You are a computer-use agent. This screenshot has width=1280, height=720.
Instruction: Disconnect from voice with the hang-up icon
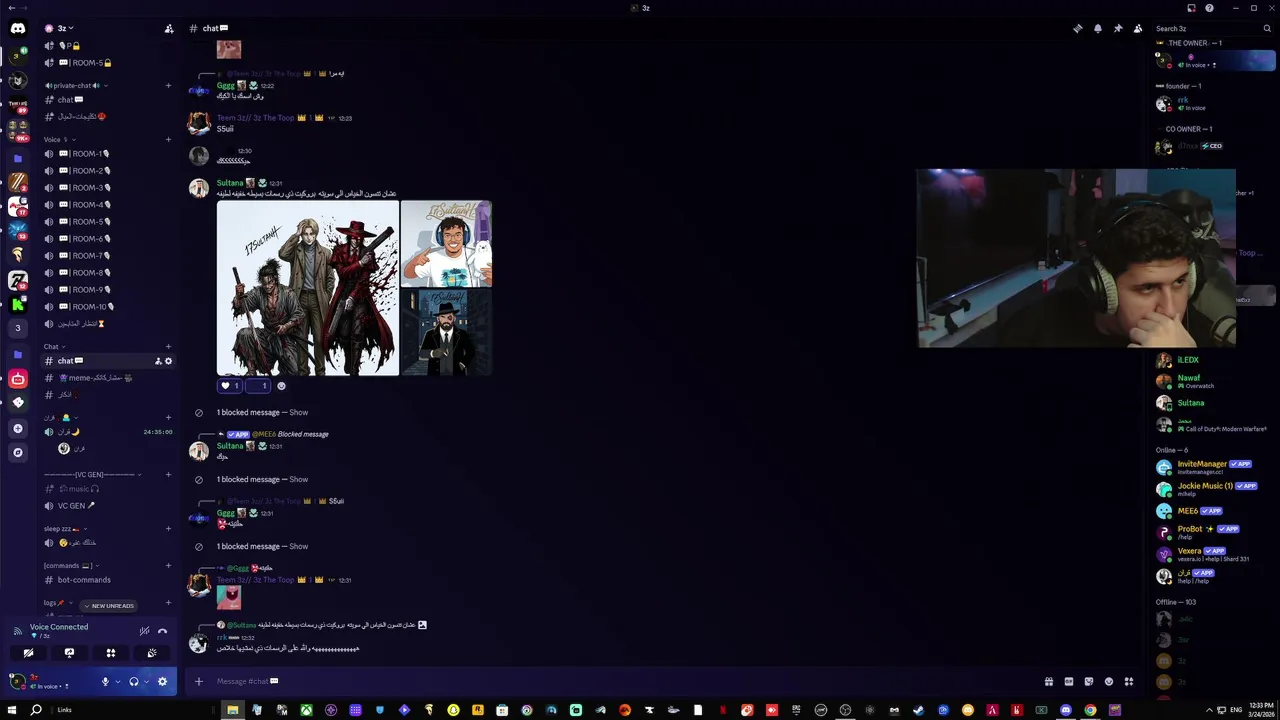[x=162, y=631]
